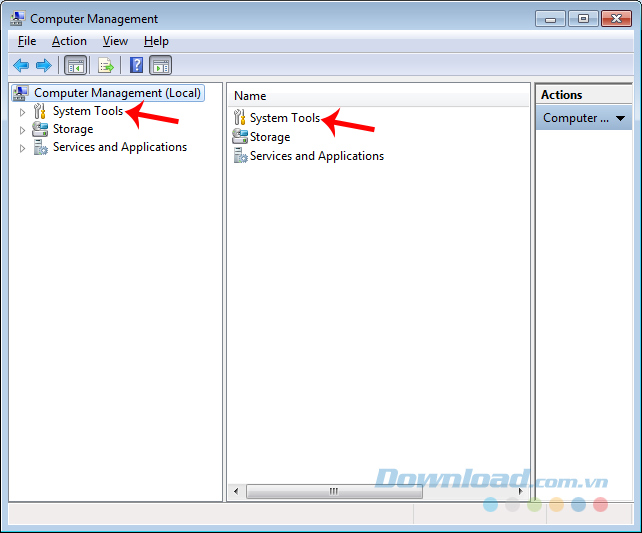Screen dimensions: 642x533
Task: Open the Computer ... actions dropdown arrow
Action: click(620, 118)
